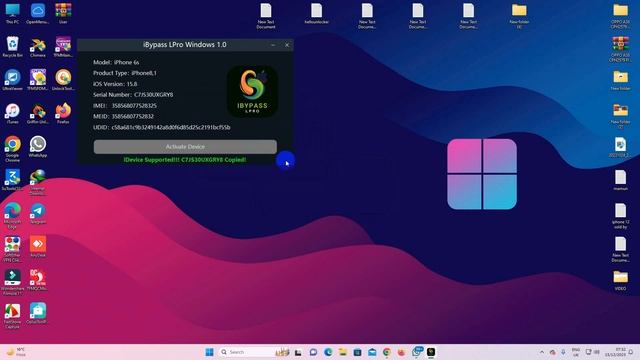Launch the Griffin Unlocker shortcut

coord(38,113)
